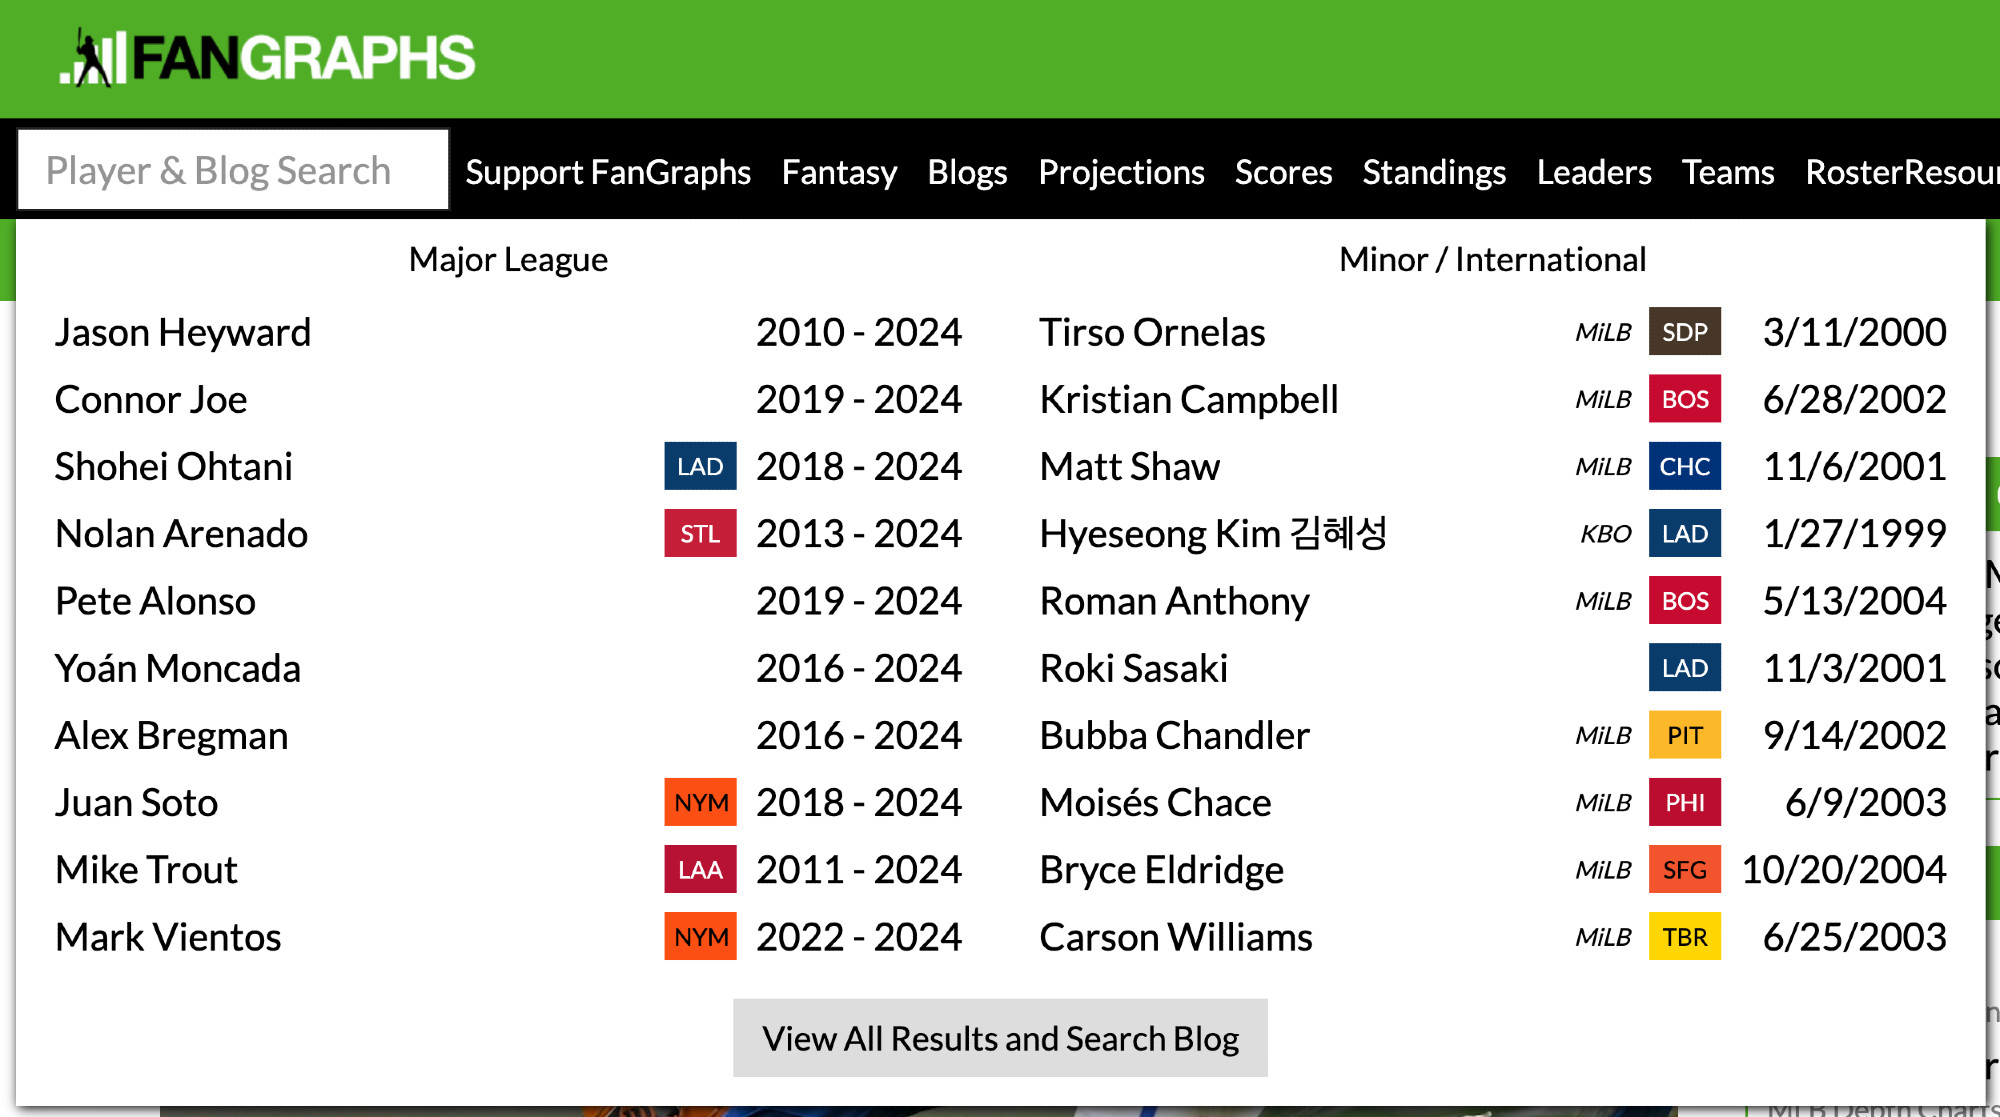Click birthdate 10/20/2004 for Bryce Eldridge
This screenshot has width=2000, height=1117.
coord(1844,869)
